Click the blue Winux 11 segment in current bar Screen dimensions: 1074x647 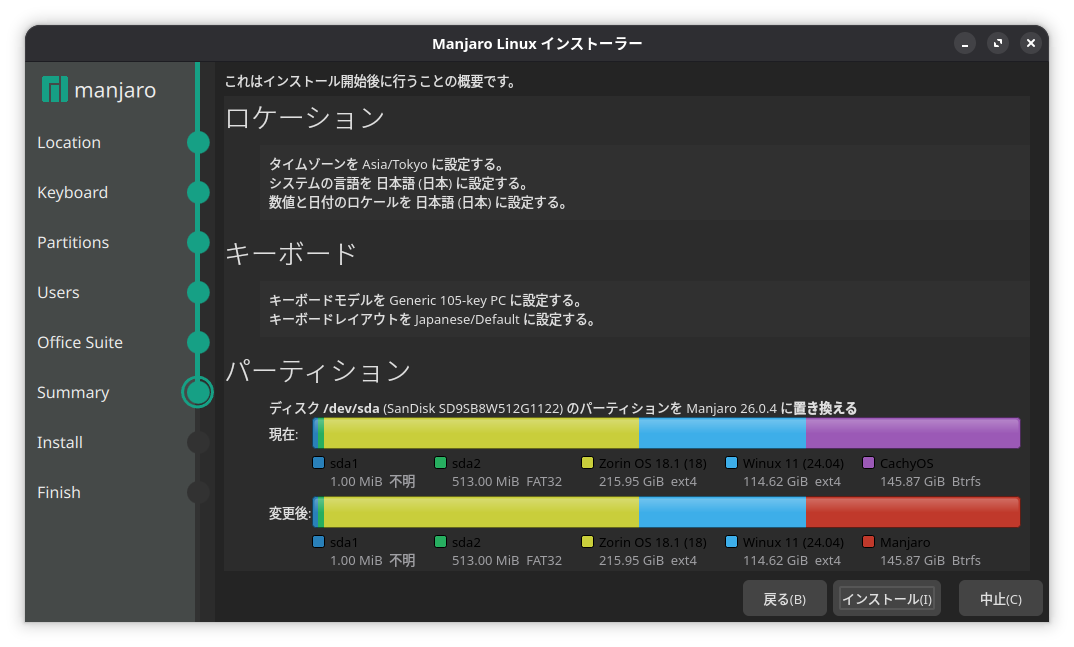tap(723, 433)
